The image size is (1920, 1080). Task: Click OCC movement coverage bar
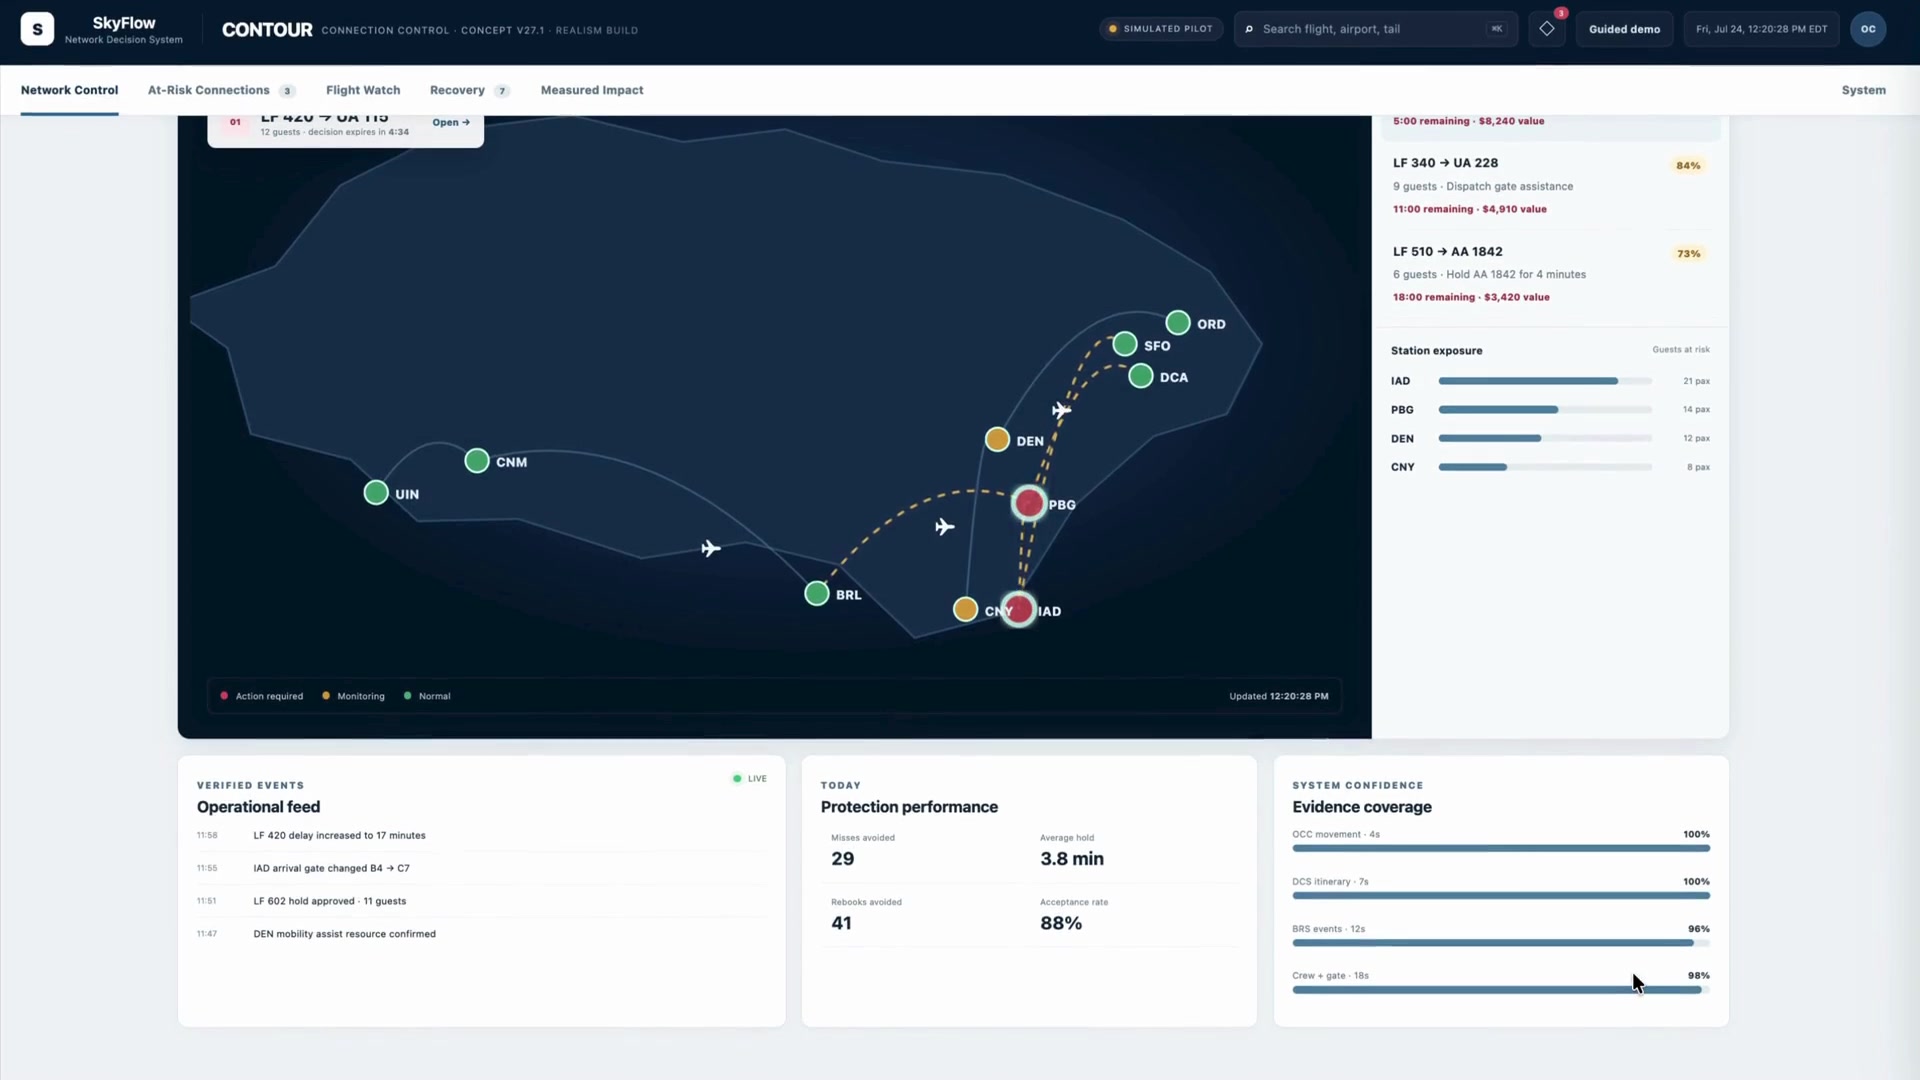pyautogui.click(x=1501, y=848)
